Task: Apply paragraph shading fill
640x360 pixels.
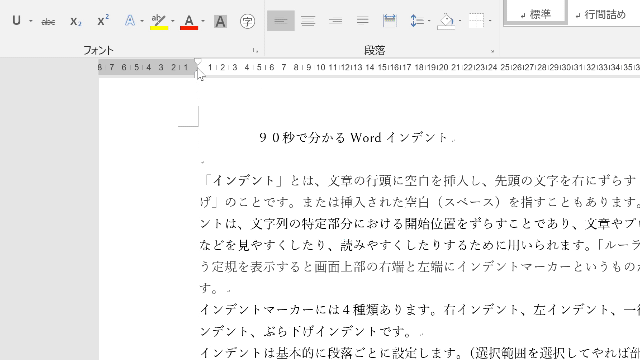Action: 446,21
